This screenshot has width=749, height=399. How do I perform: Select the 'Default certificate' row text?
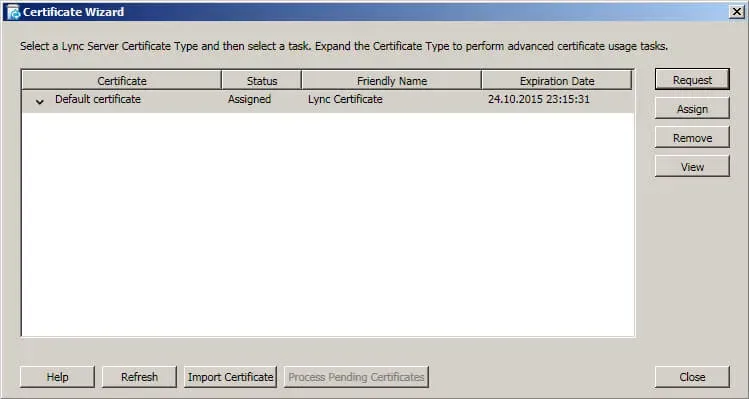point(98,99)
